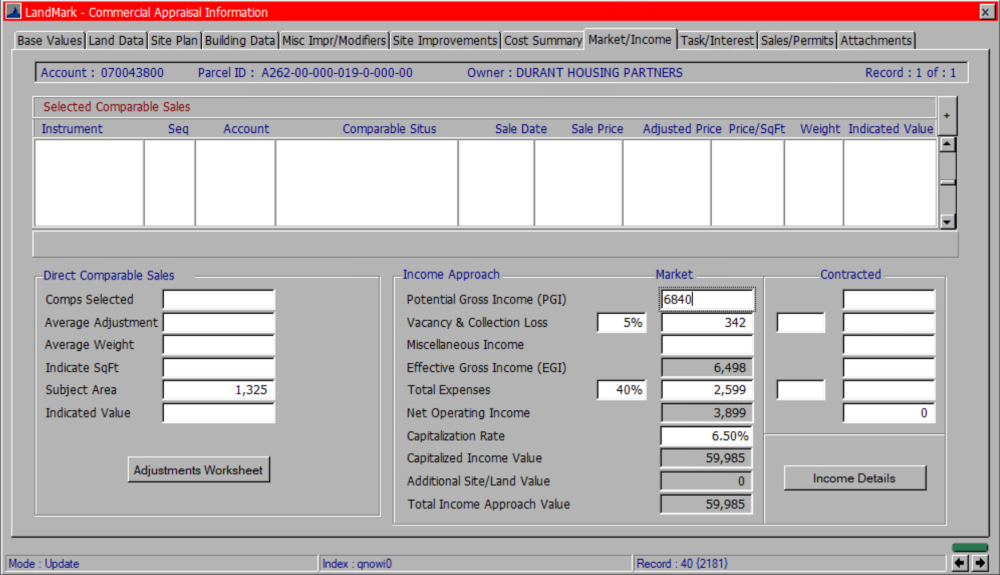Open the Task/Interest tab
Viewport: 1000px width, 575px height.
click(x=717, y=40)
